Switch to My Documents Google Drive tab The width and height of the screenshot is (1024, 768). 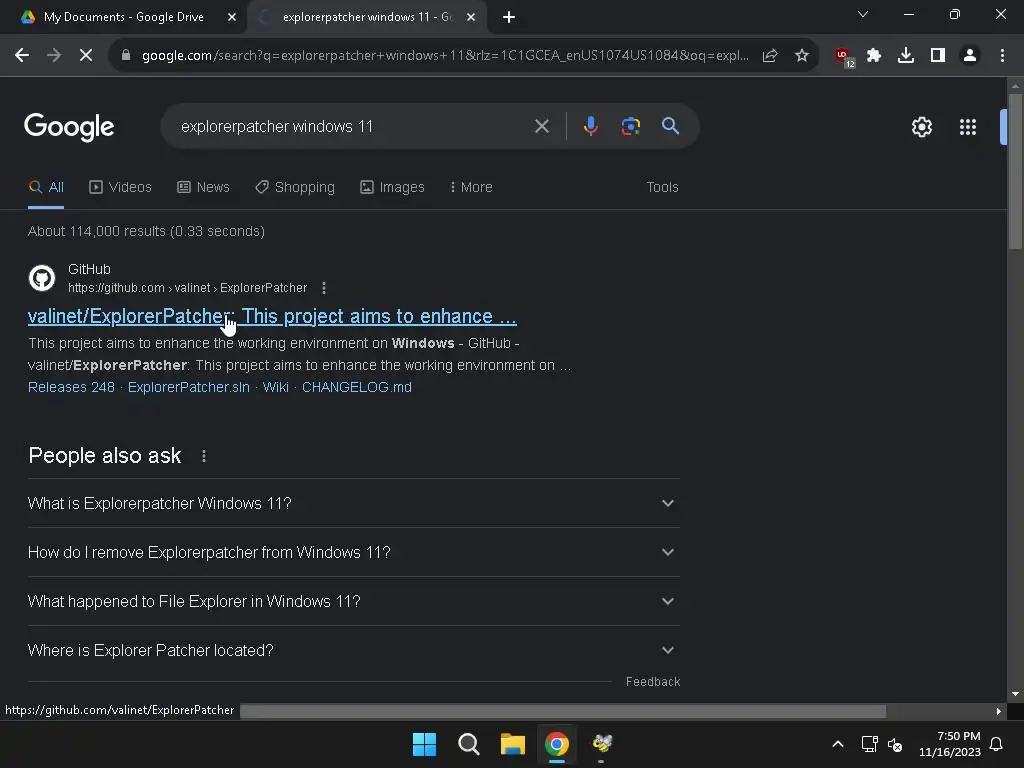[123, 17]
